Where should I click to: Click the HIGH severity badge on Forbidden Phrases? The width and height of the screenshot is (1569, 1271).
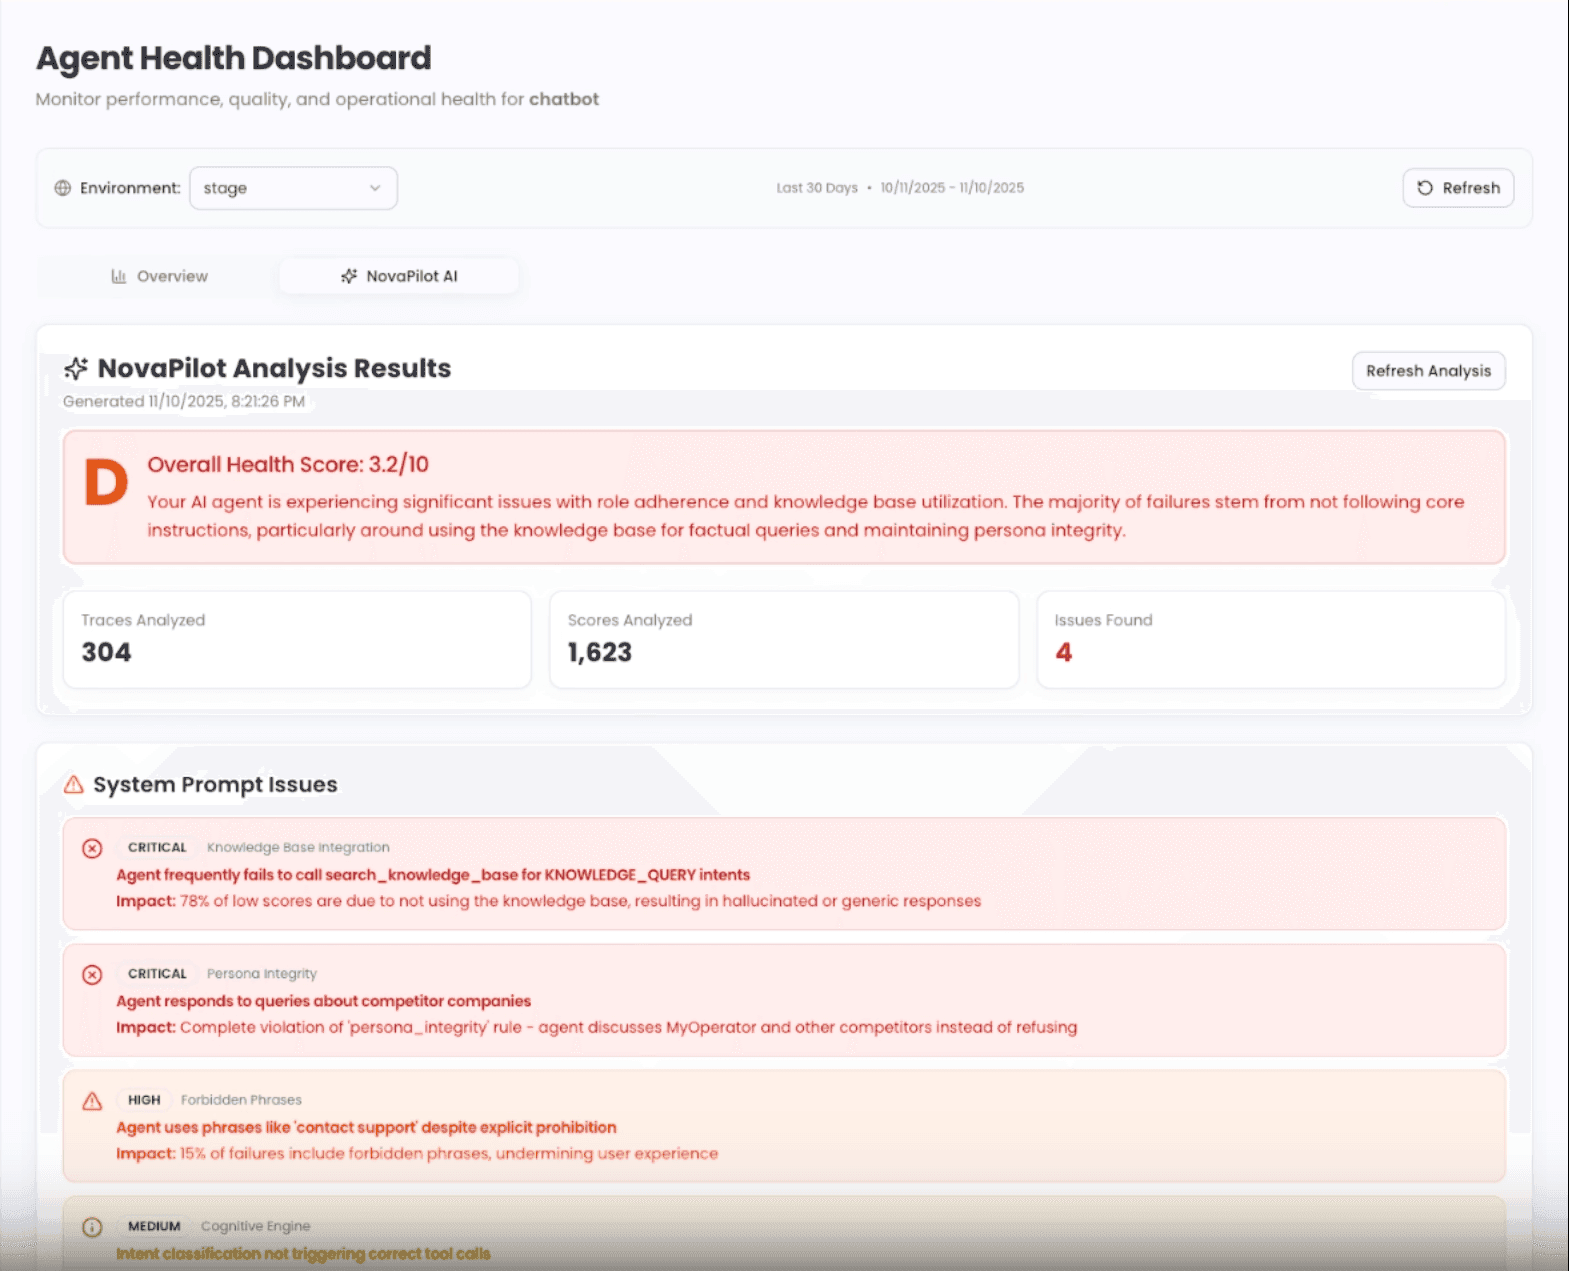(x=144, y=1100)
